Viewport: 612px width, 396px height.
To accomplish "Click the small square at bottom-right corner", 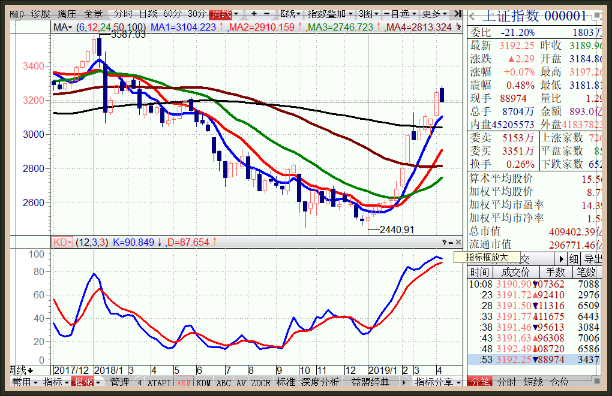I will point(596,381).
